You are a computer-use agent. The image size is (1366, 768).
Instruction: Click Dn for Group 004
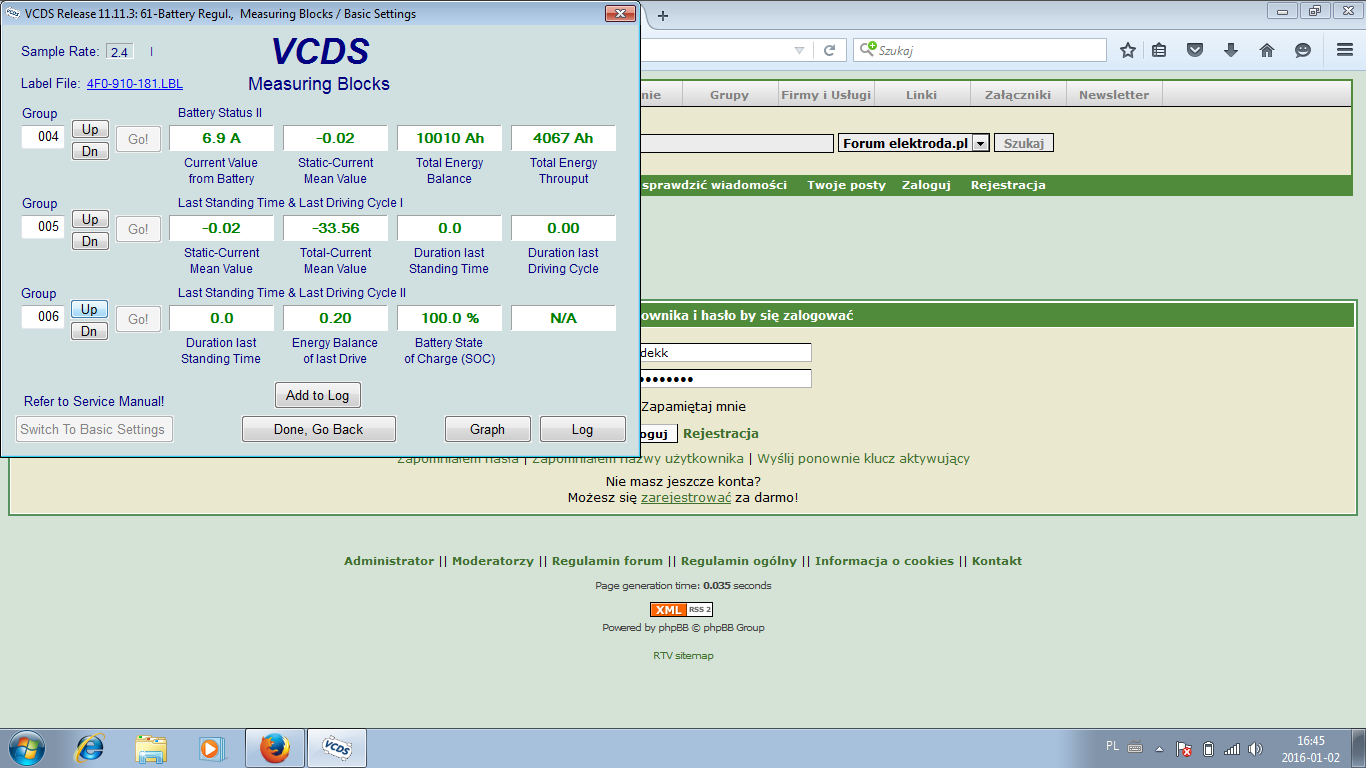(x=90, y=151)
